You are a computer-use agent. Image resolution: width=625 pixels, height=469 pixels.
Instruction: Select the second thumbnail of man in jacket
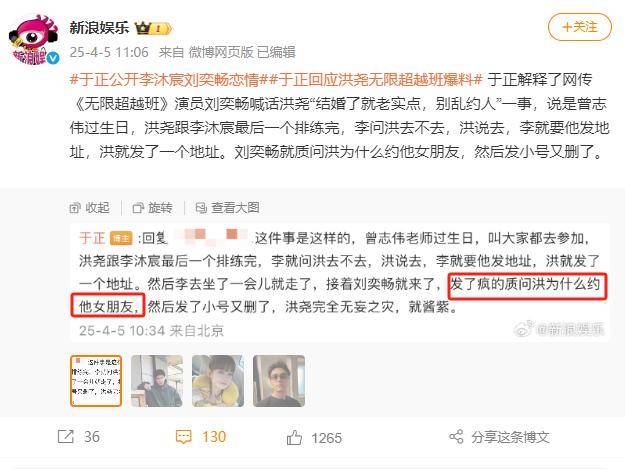click(157, 381)
